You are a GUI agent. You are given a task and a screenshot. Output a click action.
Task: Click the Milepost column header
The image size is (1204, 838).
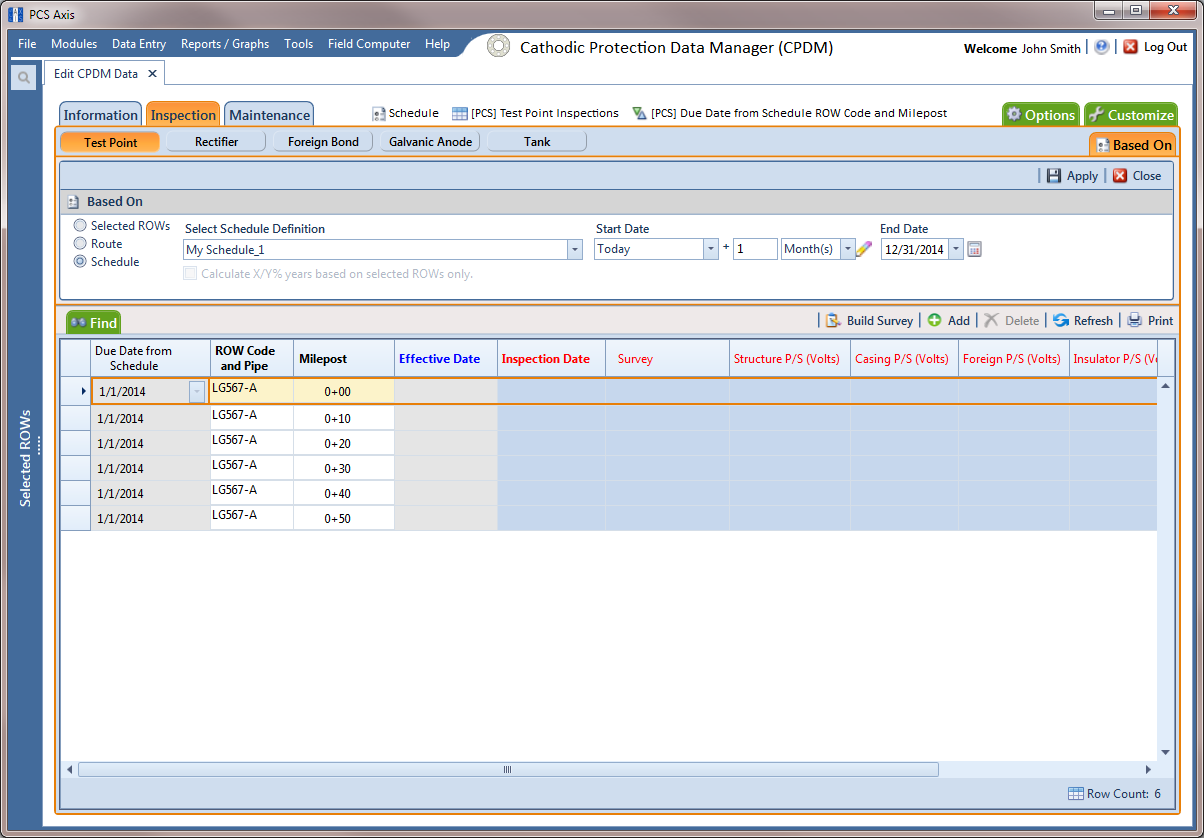[344, 359]
